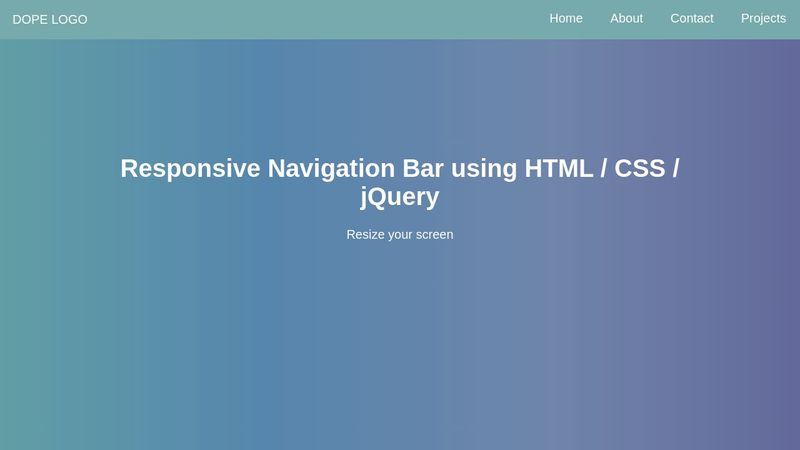
Task: Select the Contact navigation item
Action: click(x=691, y=18)
